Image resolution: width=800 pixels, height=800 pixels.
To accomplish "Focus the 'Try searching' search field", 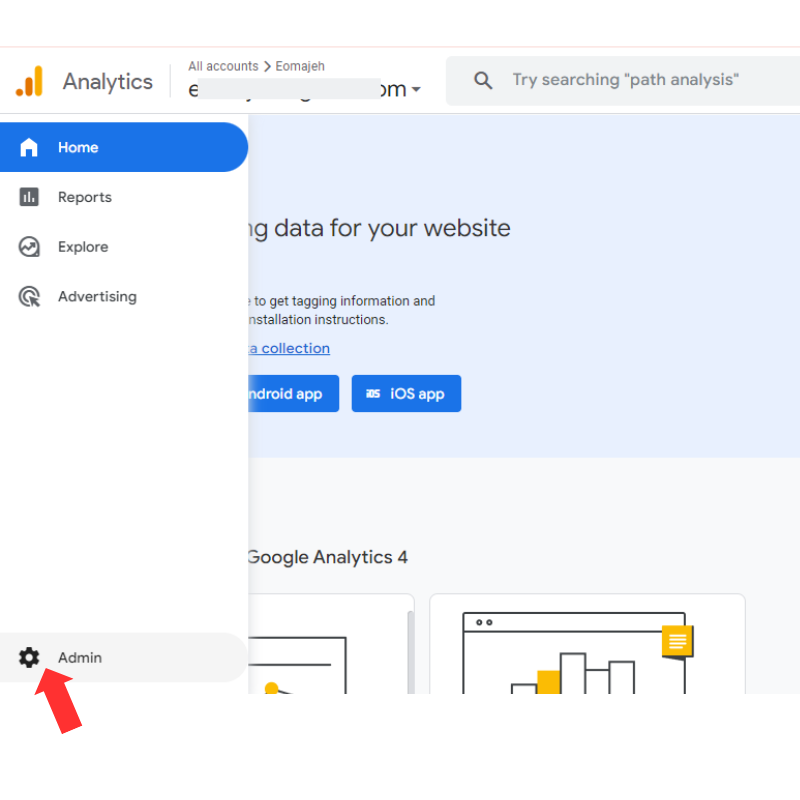I will point(625,80).
